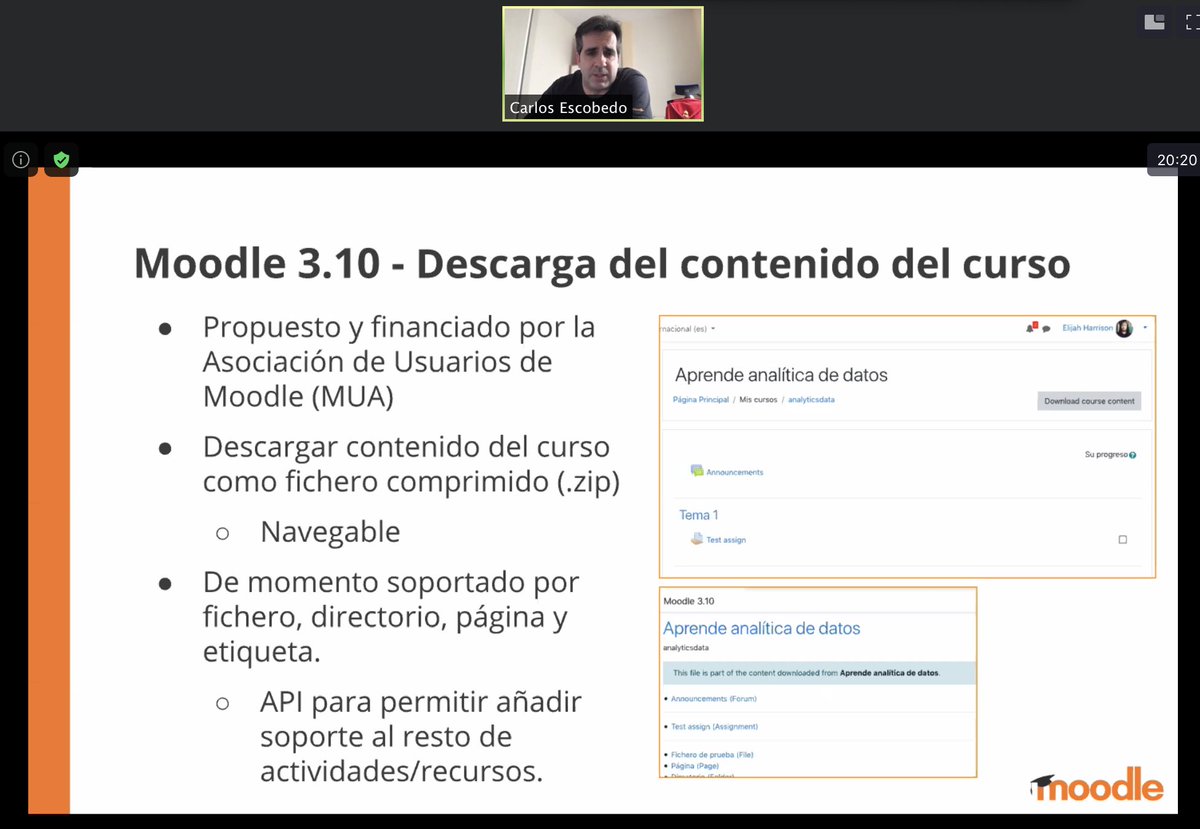Click the 20:20 meeting timer
Image resolution: width=1200 pixels, height=829 pixels.
coord(1176,159)
